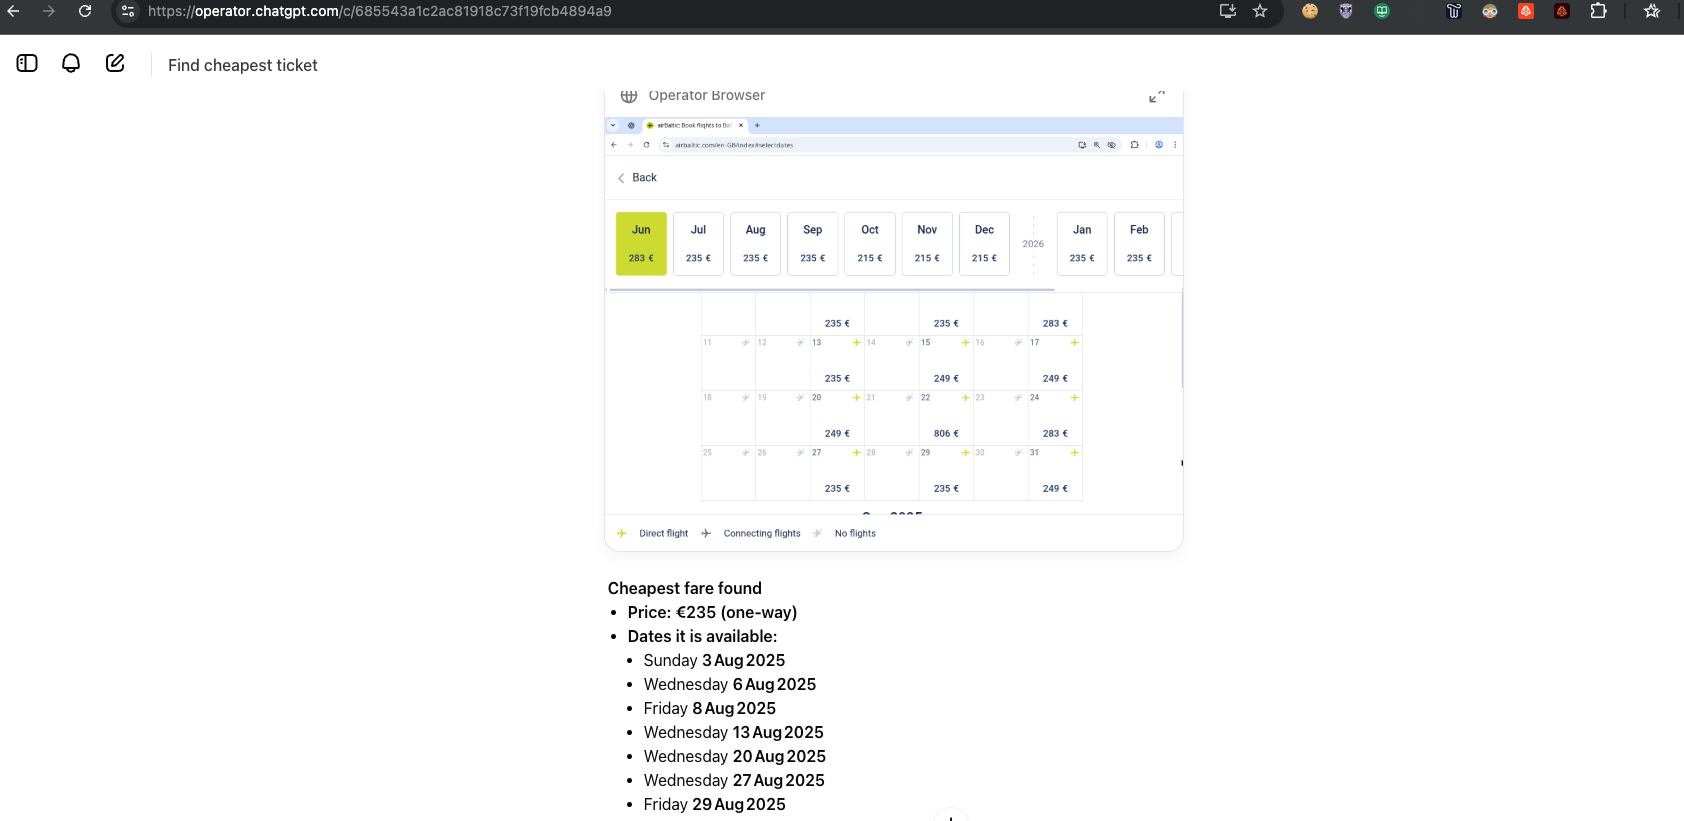
Task: Click the month strip horizontal scrollbar
Action: click(832, 289)
